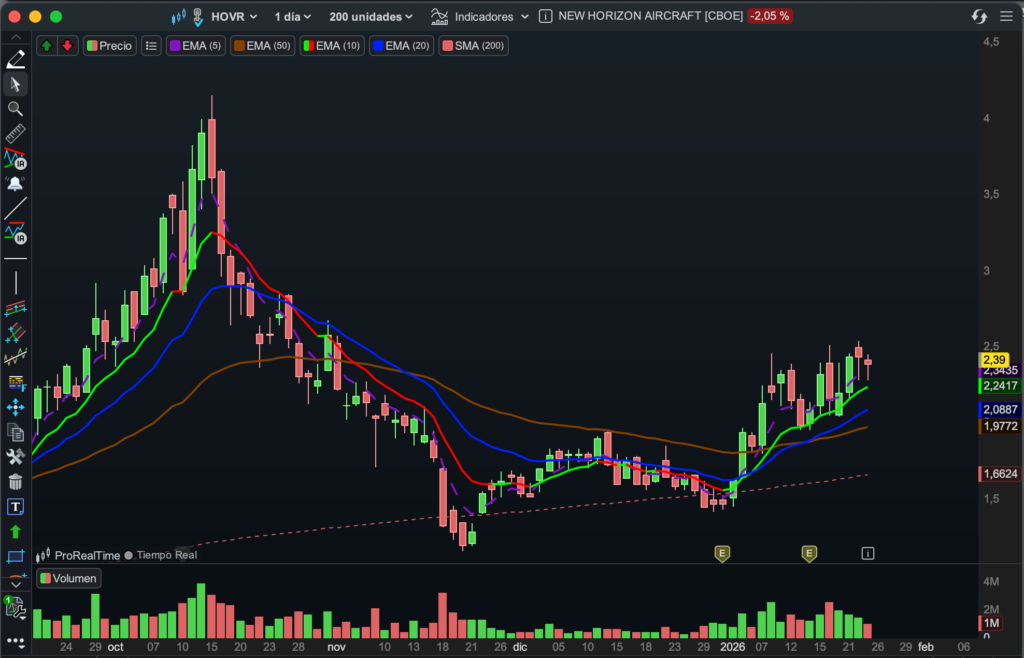Activate the magnifying glass zoom tool
The width and height of the screenshot is (1024, 658).
[15, 109]
